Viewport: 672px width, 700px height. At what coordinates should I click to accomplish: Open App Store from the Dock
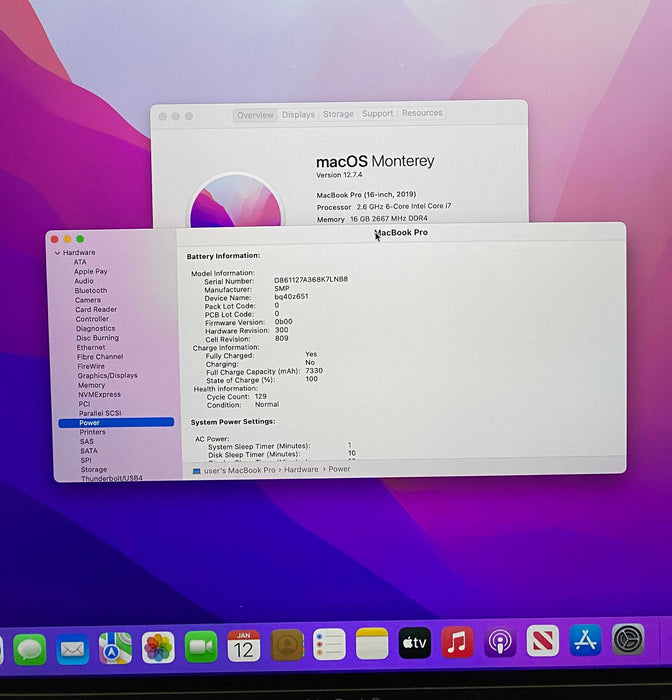[x=585, y=640]
